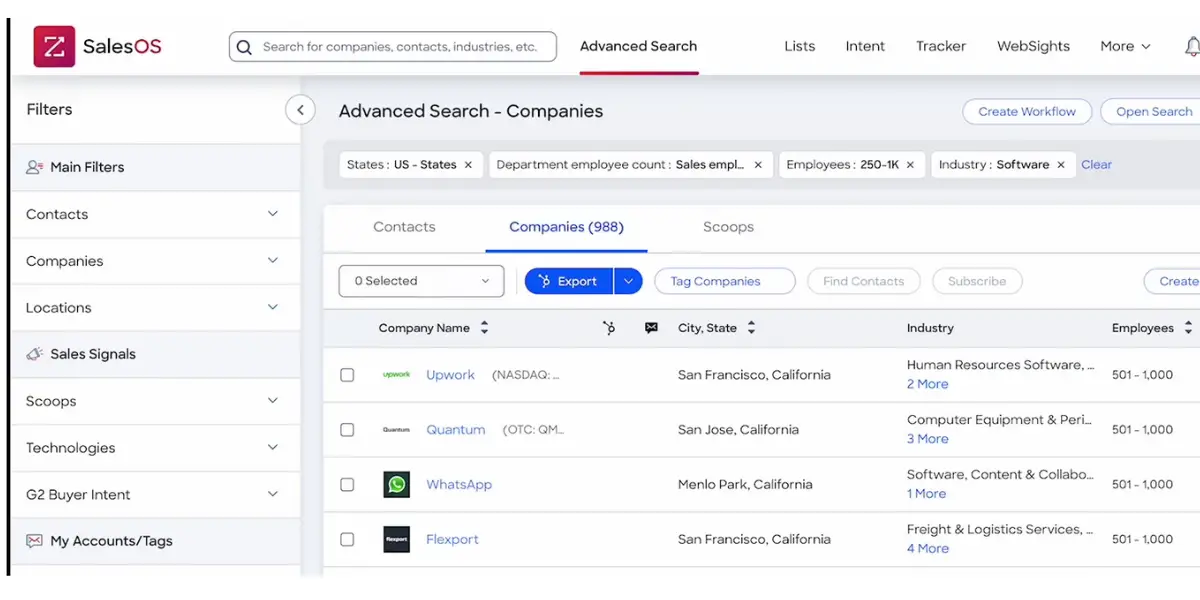
Task: Switch to the Scoops results tab
Action: point(728,227)
